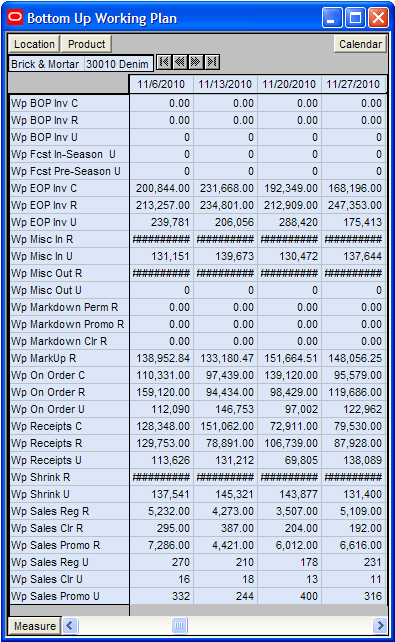Click the scroll right arrow at bottom
The image size is (395, 642).
380,626
